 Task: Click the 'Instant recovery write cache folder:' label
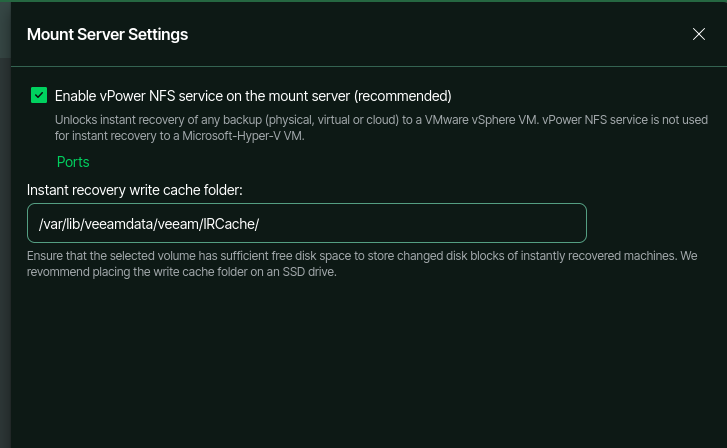pos(134,190)
